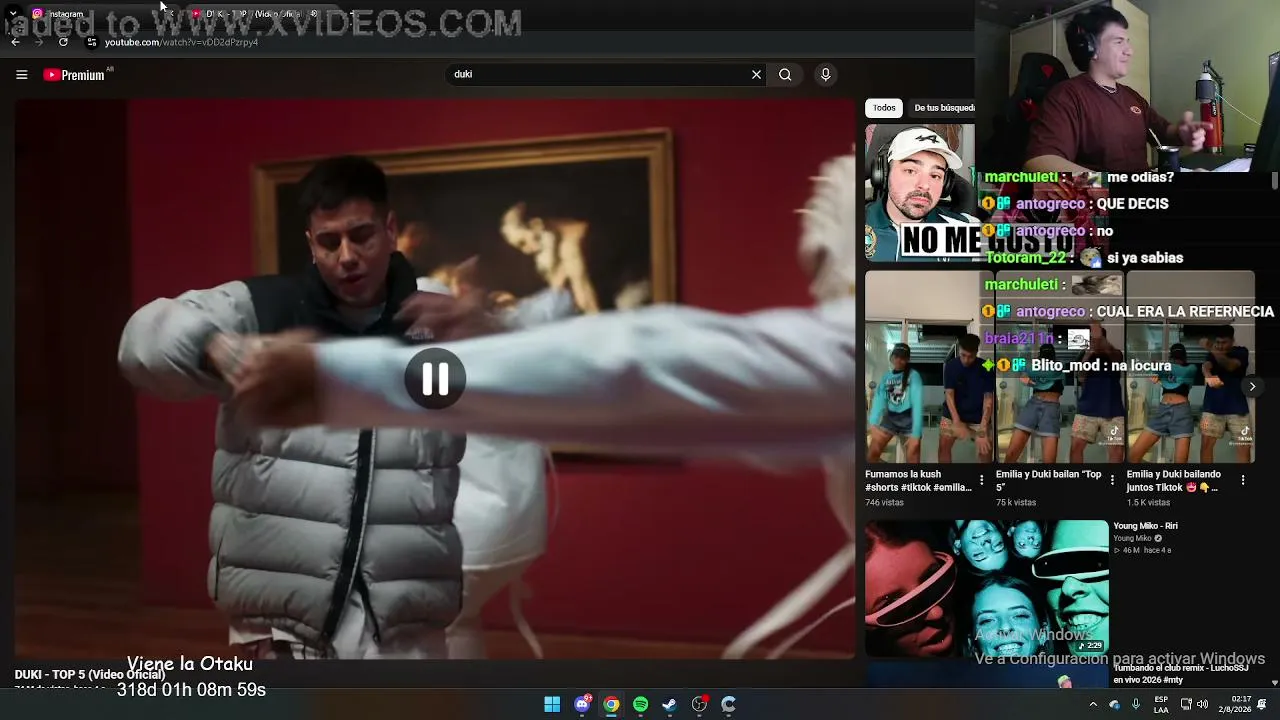Open 'Emilia y Duki bailan Top 5' short

pyautogui.click(x=1059, y=367)
